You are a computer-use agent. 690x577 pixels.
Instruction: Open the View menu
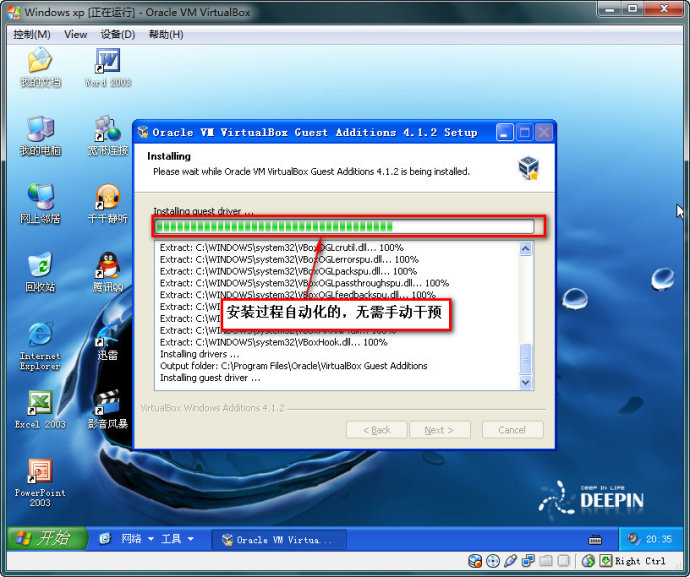pos(76,34)
